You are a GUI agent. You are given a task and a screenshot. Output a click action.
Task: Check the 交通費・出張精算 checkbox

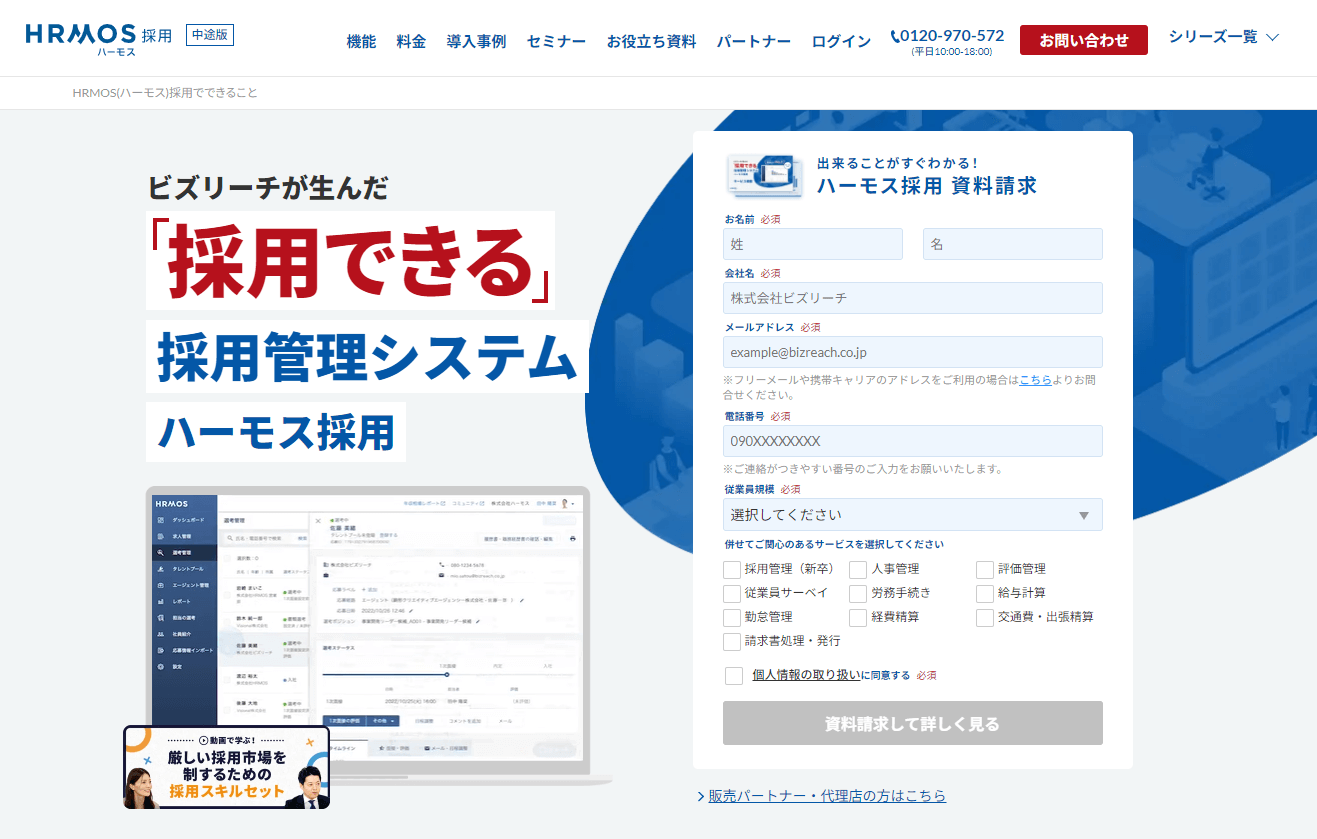click(985, 617)
